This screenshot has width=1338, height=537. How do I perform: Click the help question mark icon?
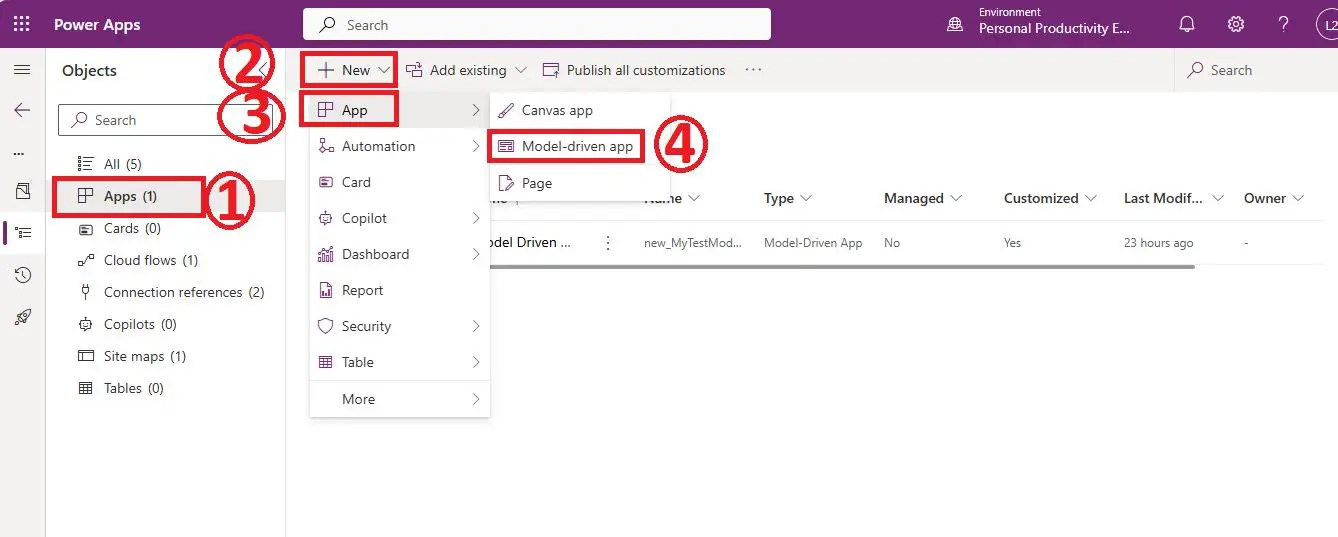1284,24
